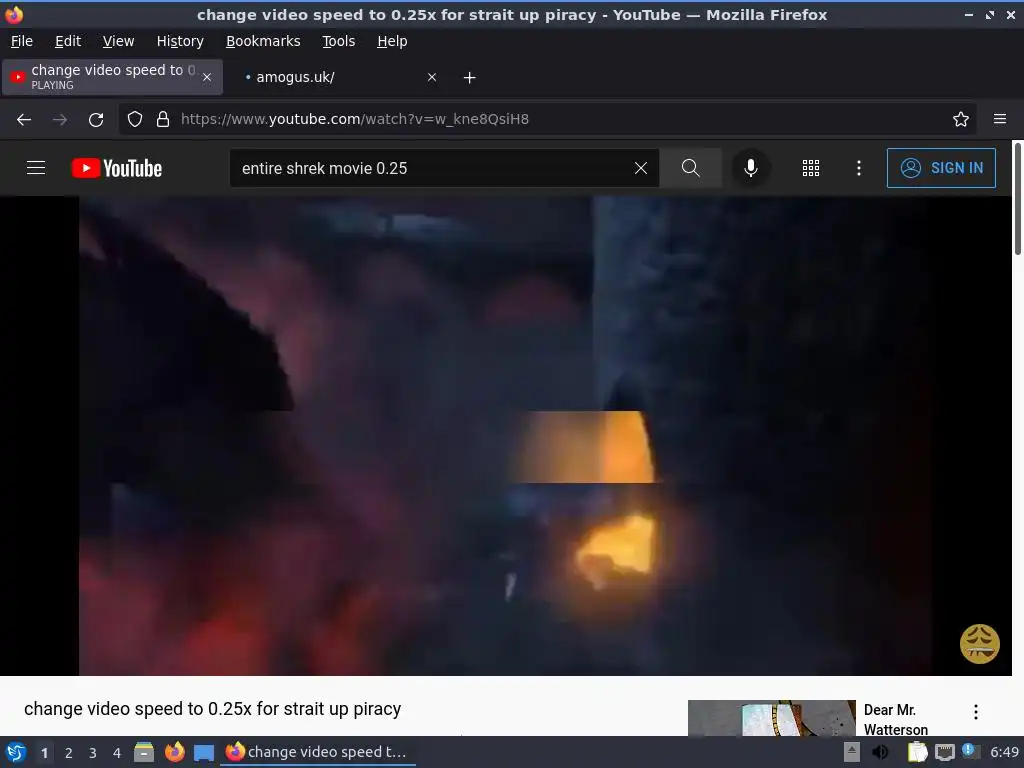Open the Tools menu
The image size is (1024, 768).
coord(338,41)
